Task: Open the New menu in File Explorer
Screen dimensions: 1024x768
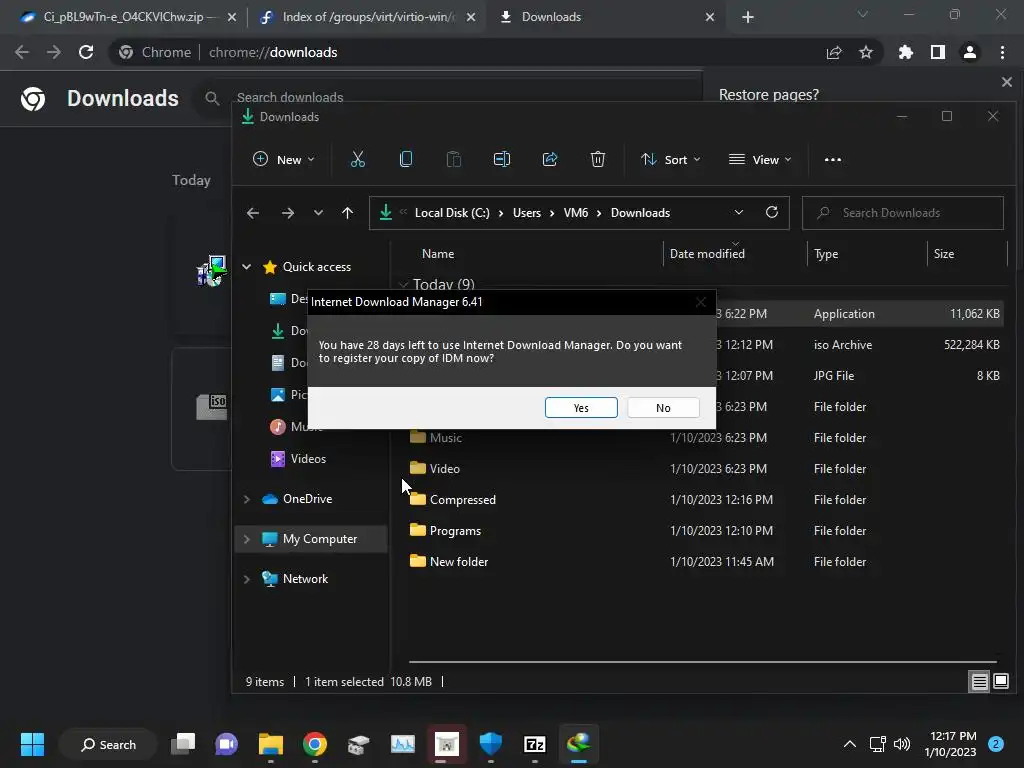Action: (x=283, y=159)
